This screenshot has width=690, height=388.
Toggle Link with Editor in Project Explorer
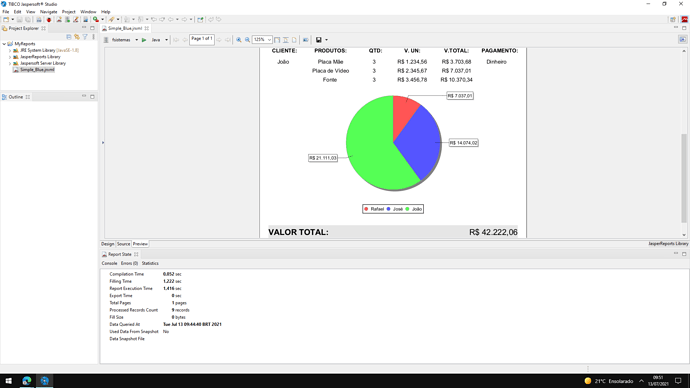pos(77,37)
